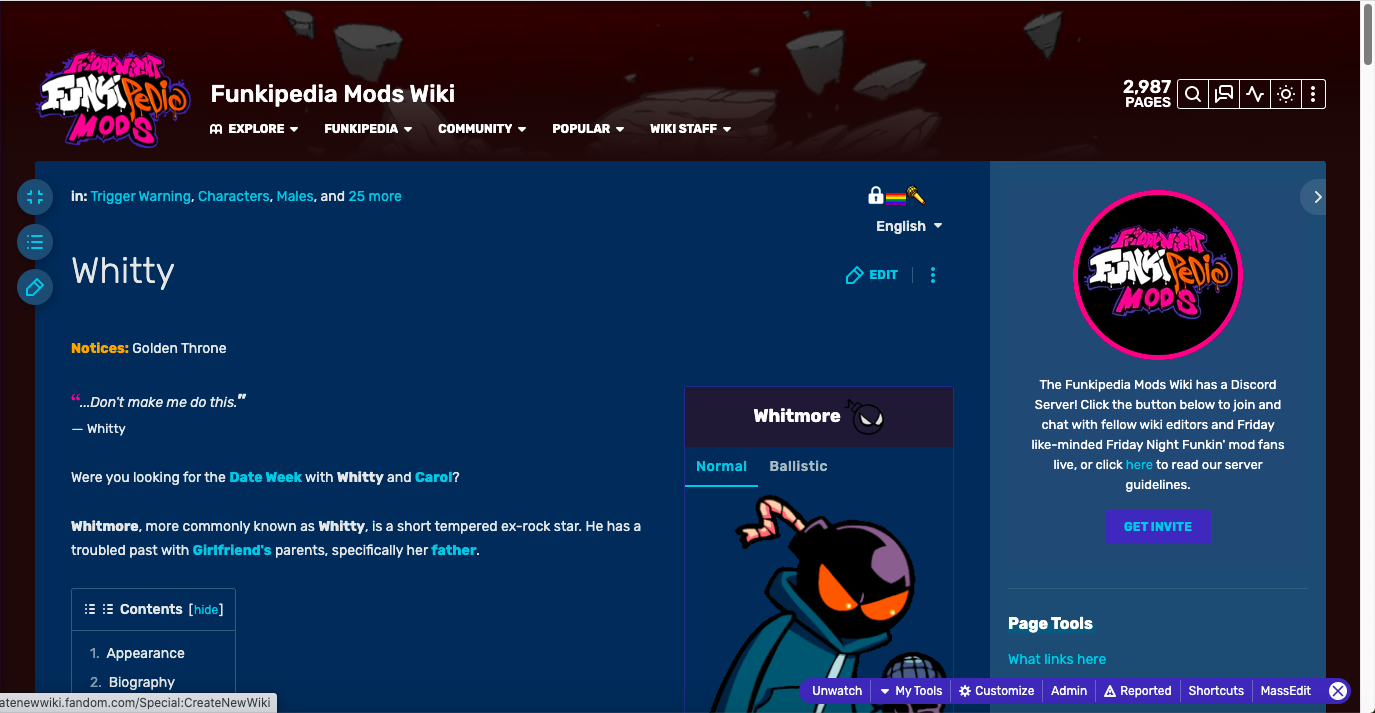This screenshot has height=713, width=1375.
Task: Click the rainbow pride flag indicator icon
Action: [x=896, y=197]
